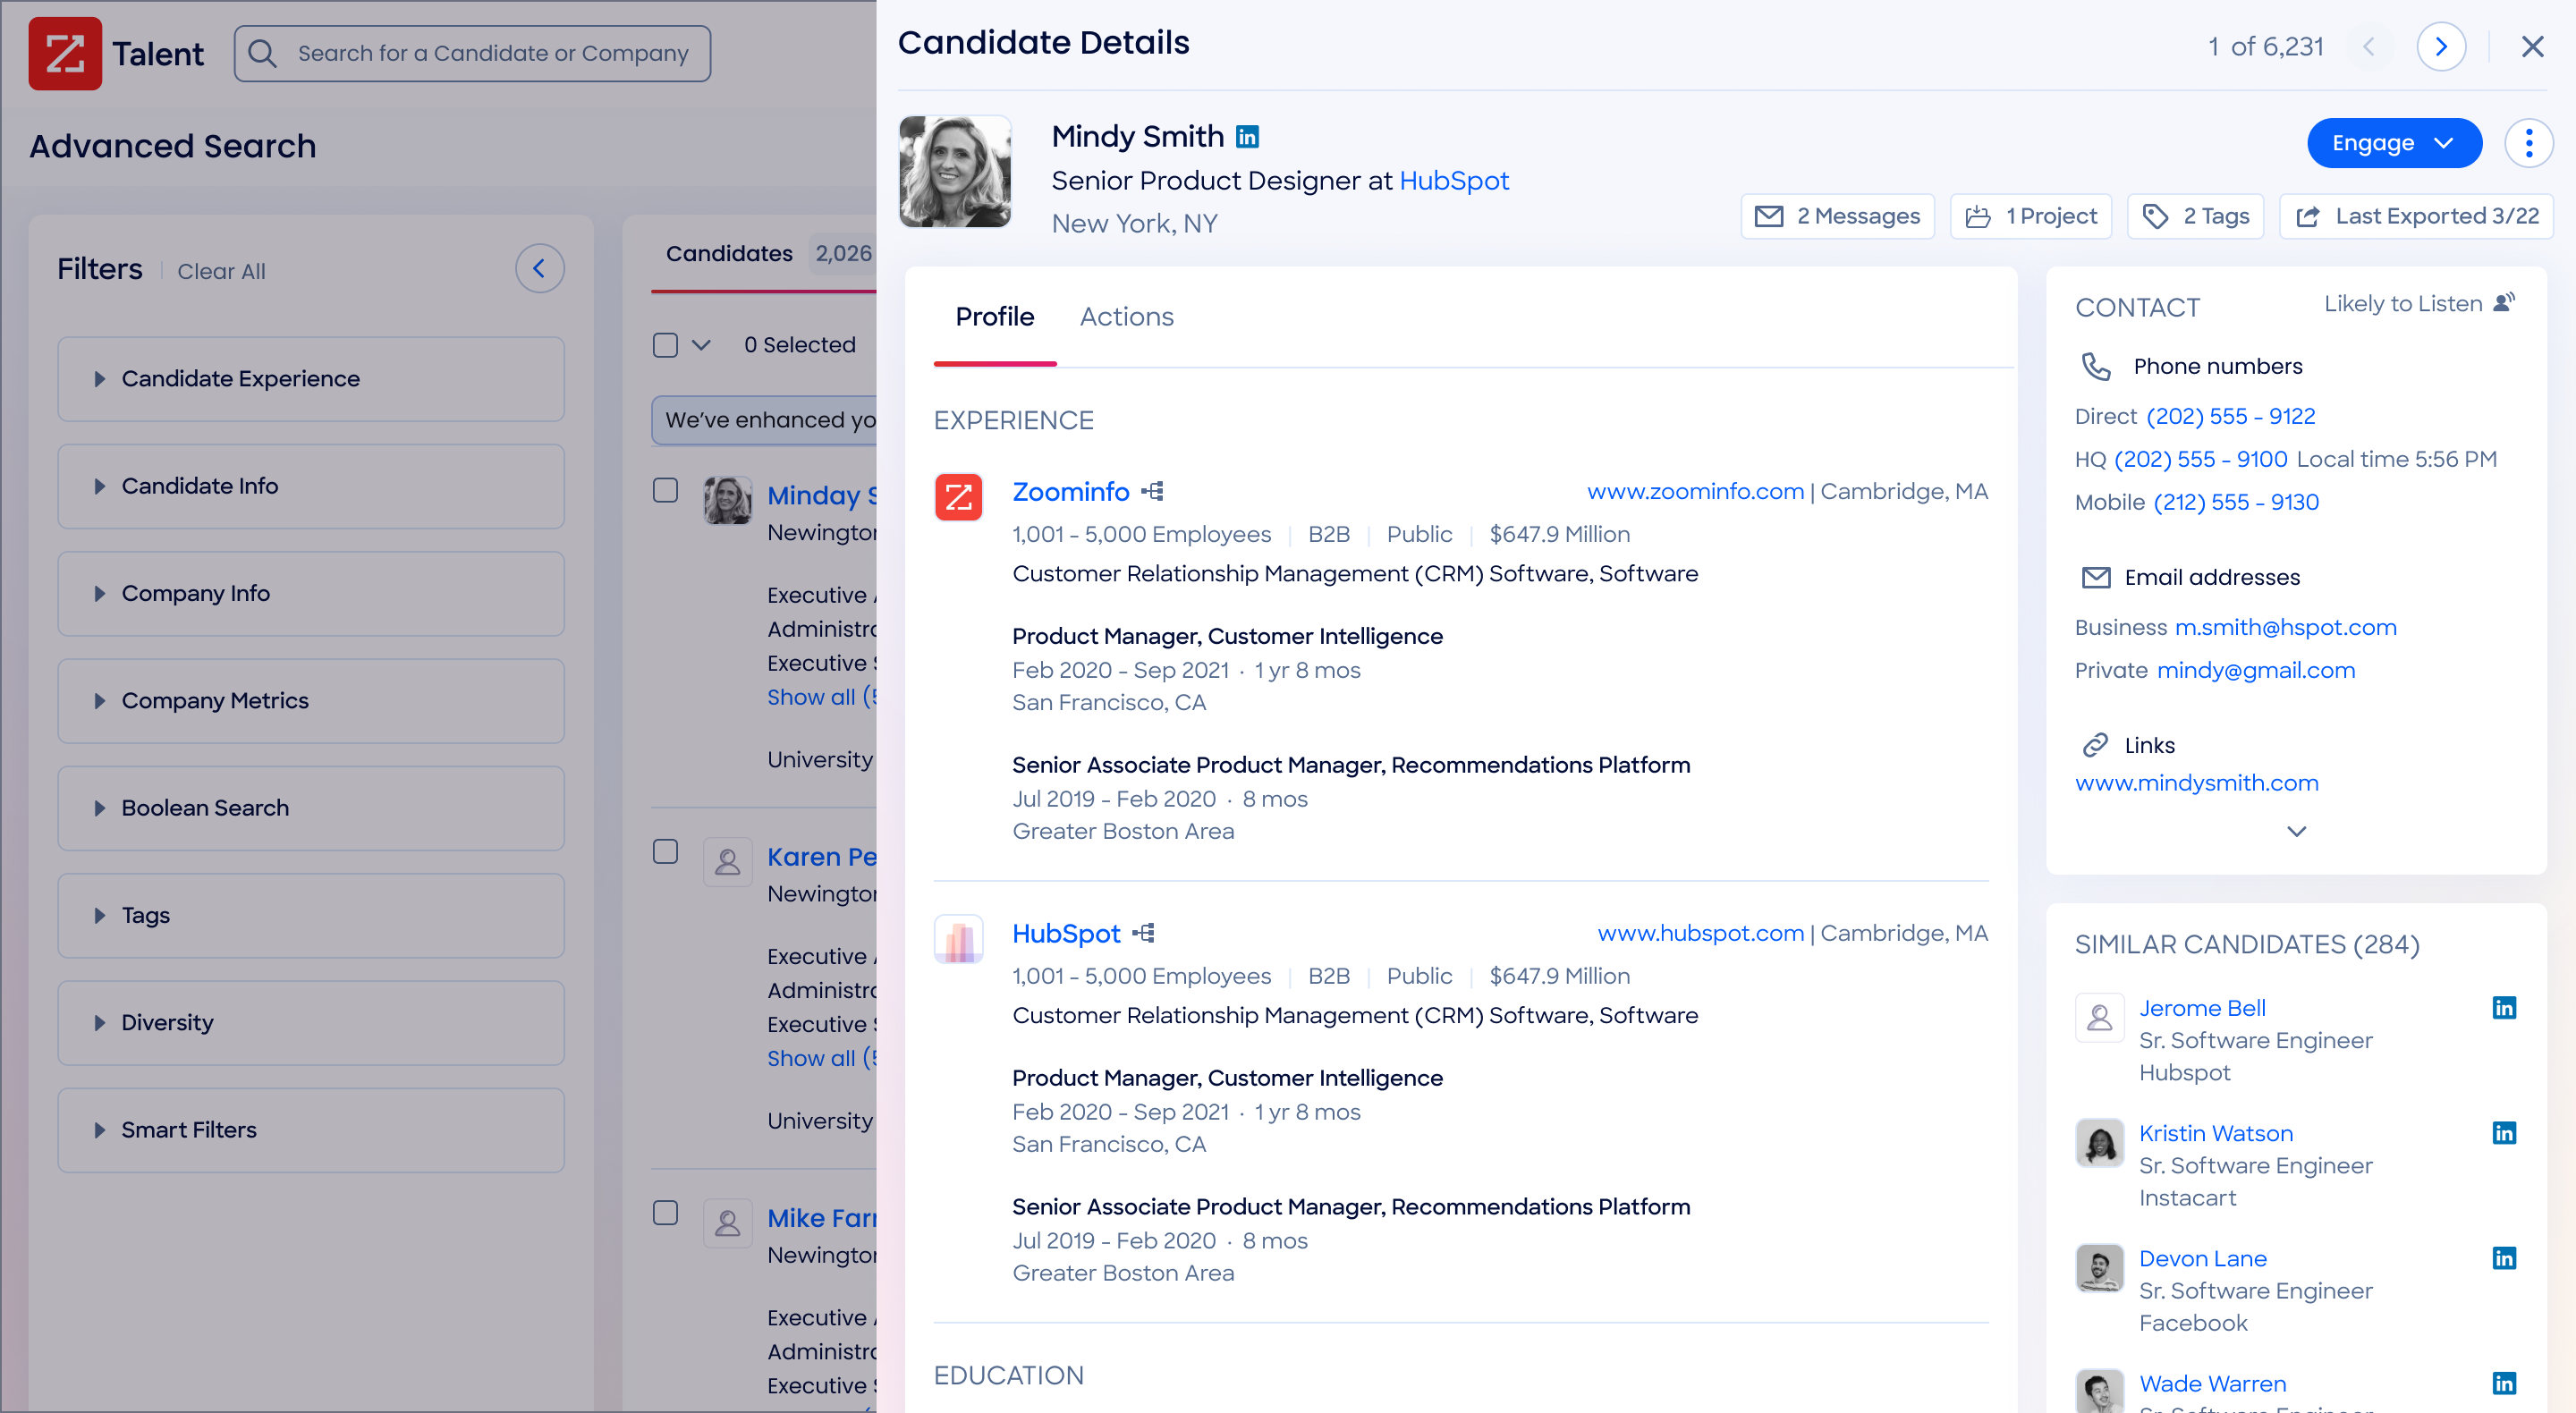Select Karen's candidate row checkbox
This screenshot has height=1413, width=2576.
[x=665, y=851]
